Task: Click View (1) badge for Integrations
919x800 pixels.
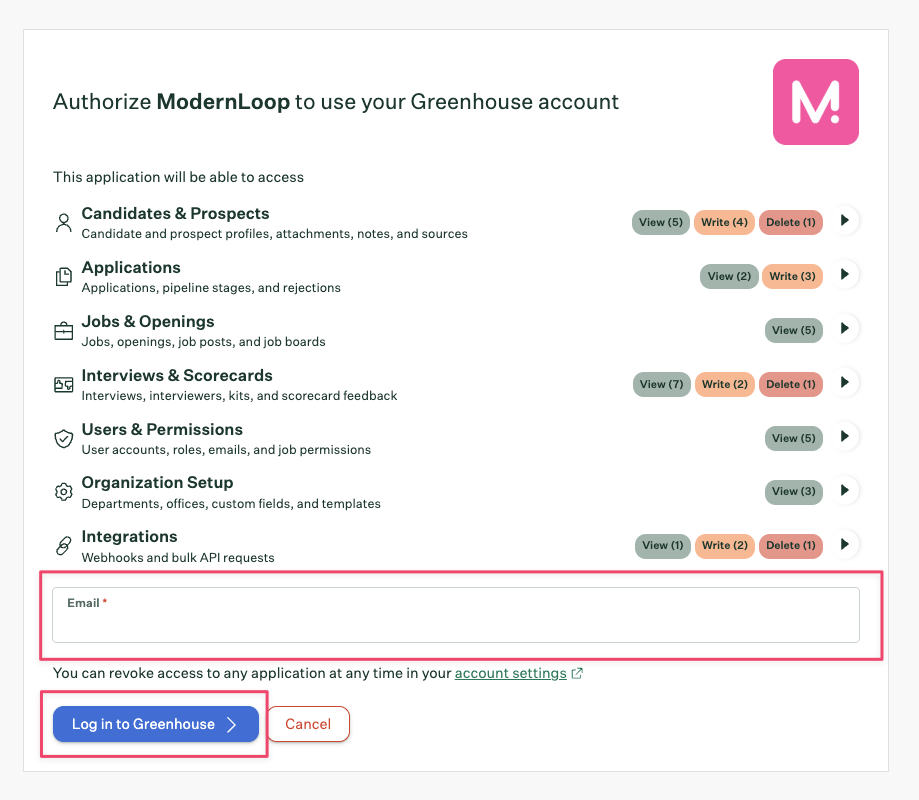Action: (x=662, y=546)
